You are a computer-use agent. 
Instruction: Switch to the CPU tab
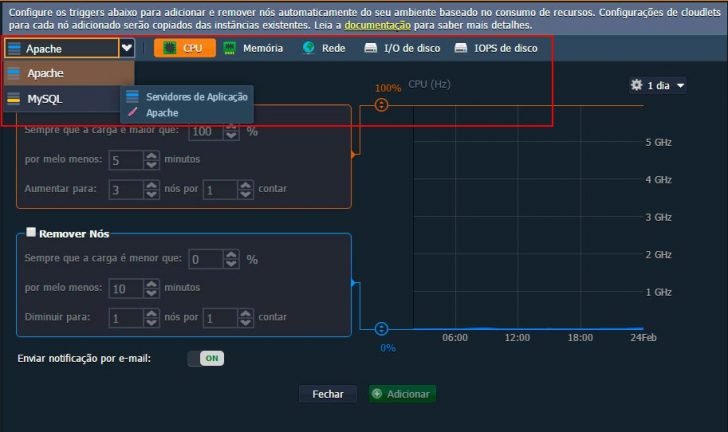[185, 48]
